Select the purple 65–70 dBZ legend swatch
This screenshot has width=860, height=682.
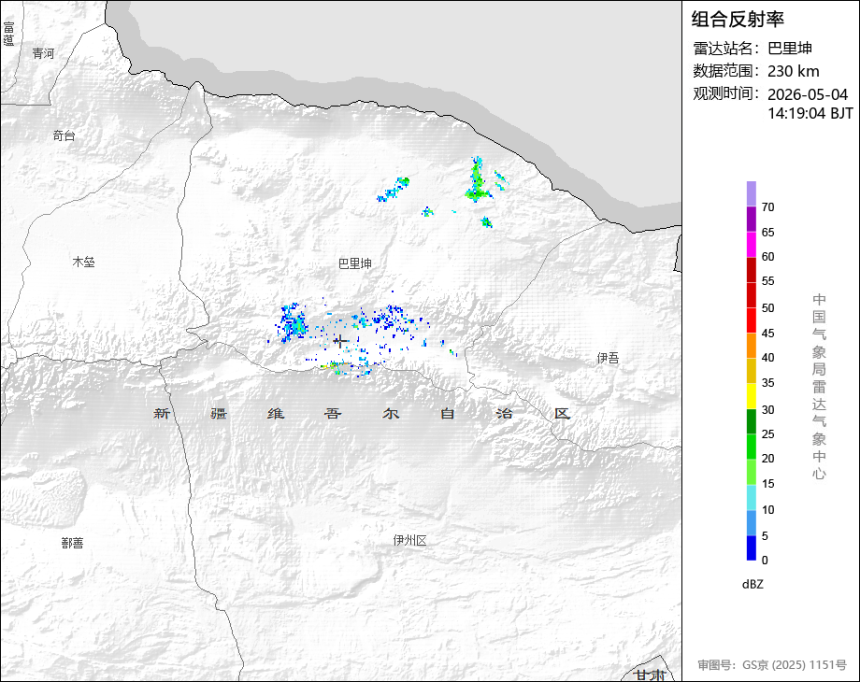(x=751, y=219)
